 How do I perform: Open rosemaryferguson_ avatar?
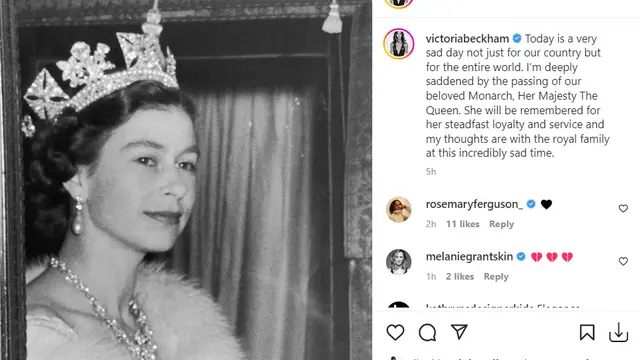click(x=399, y=209)
